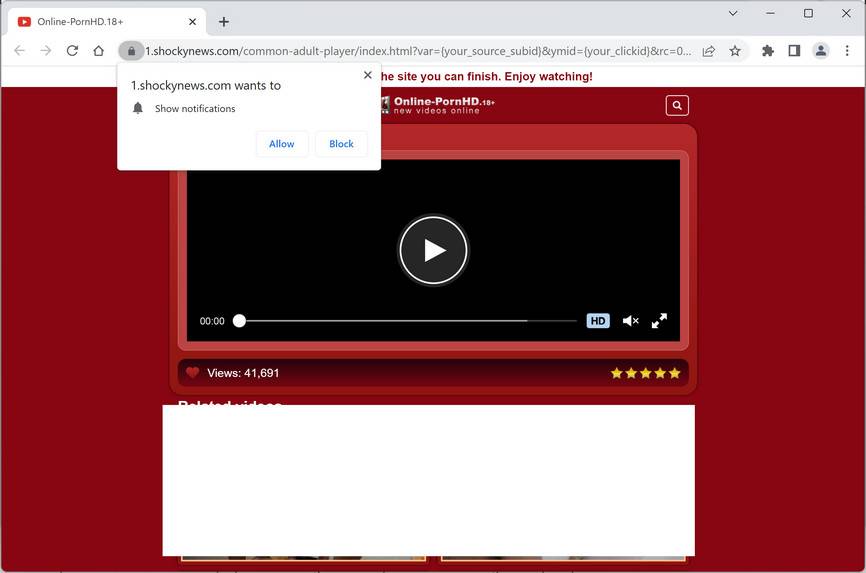
Task: Click the browser forward arrow
Action: click(46, 51)
